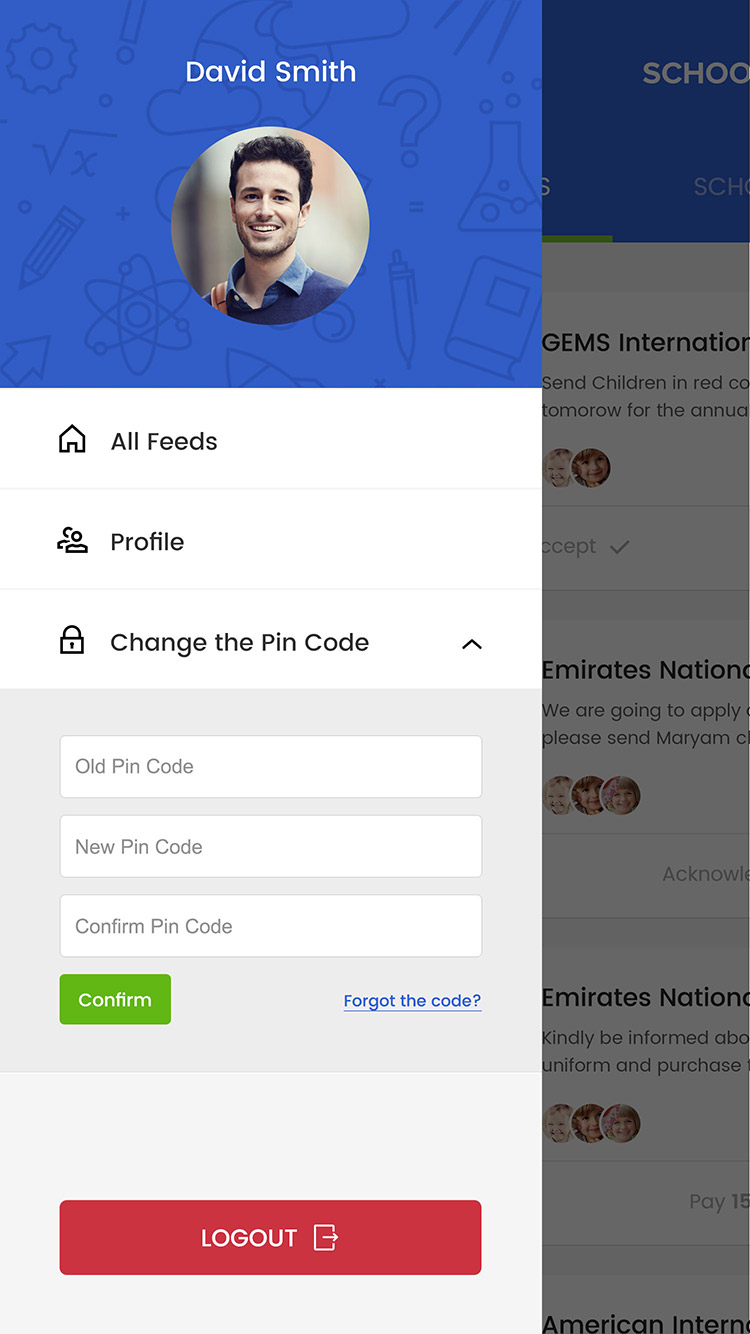The image size is (750, 1334).
Task: Open the Profile menu item
Action: pos(271,540)
